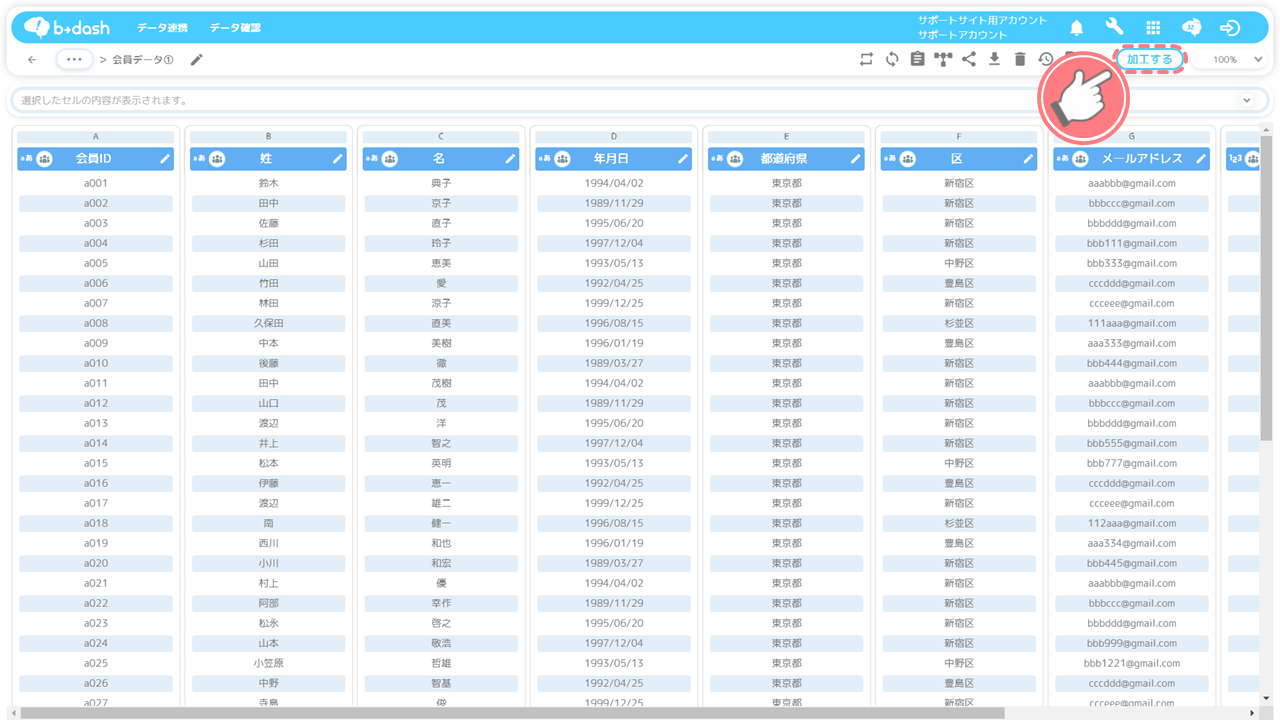Screen dimensions: 1280x720
Task: Select the cell 典子
Action: pos(441,183)
